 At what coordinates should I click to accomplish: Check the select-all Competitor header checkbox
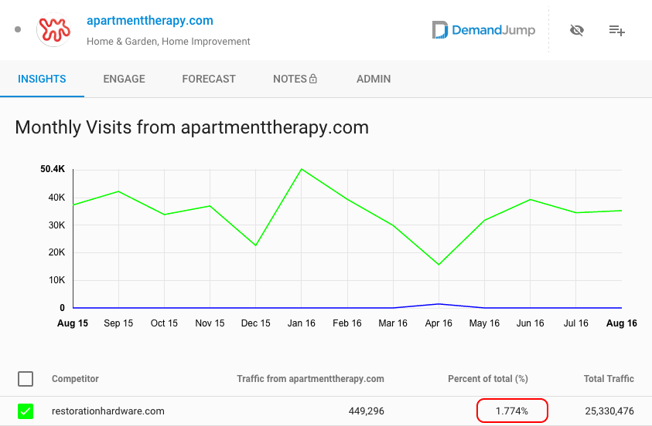pos(25,379)
